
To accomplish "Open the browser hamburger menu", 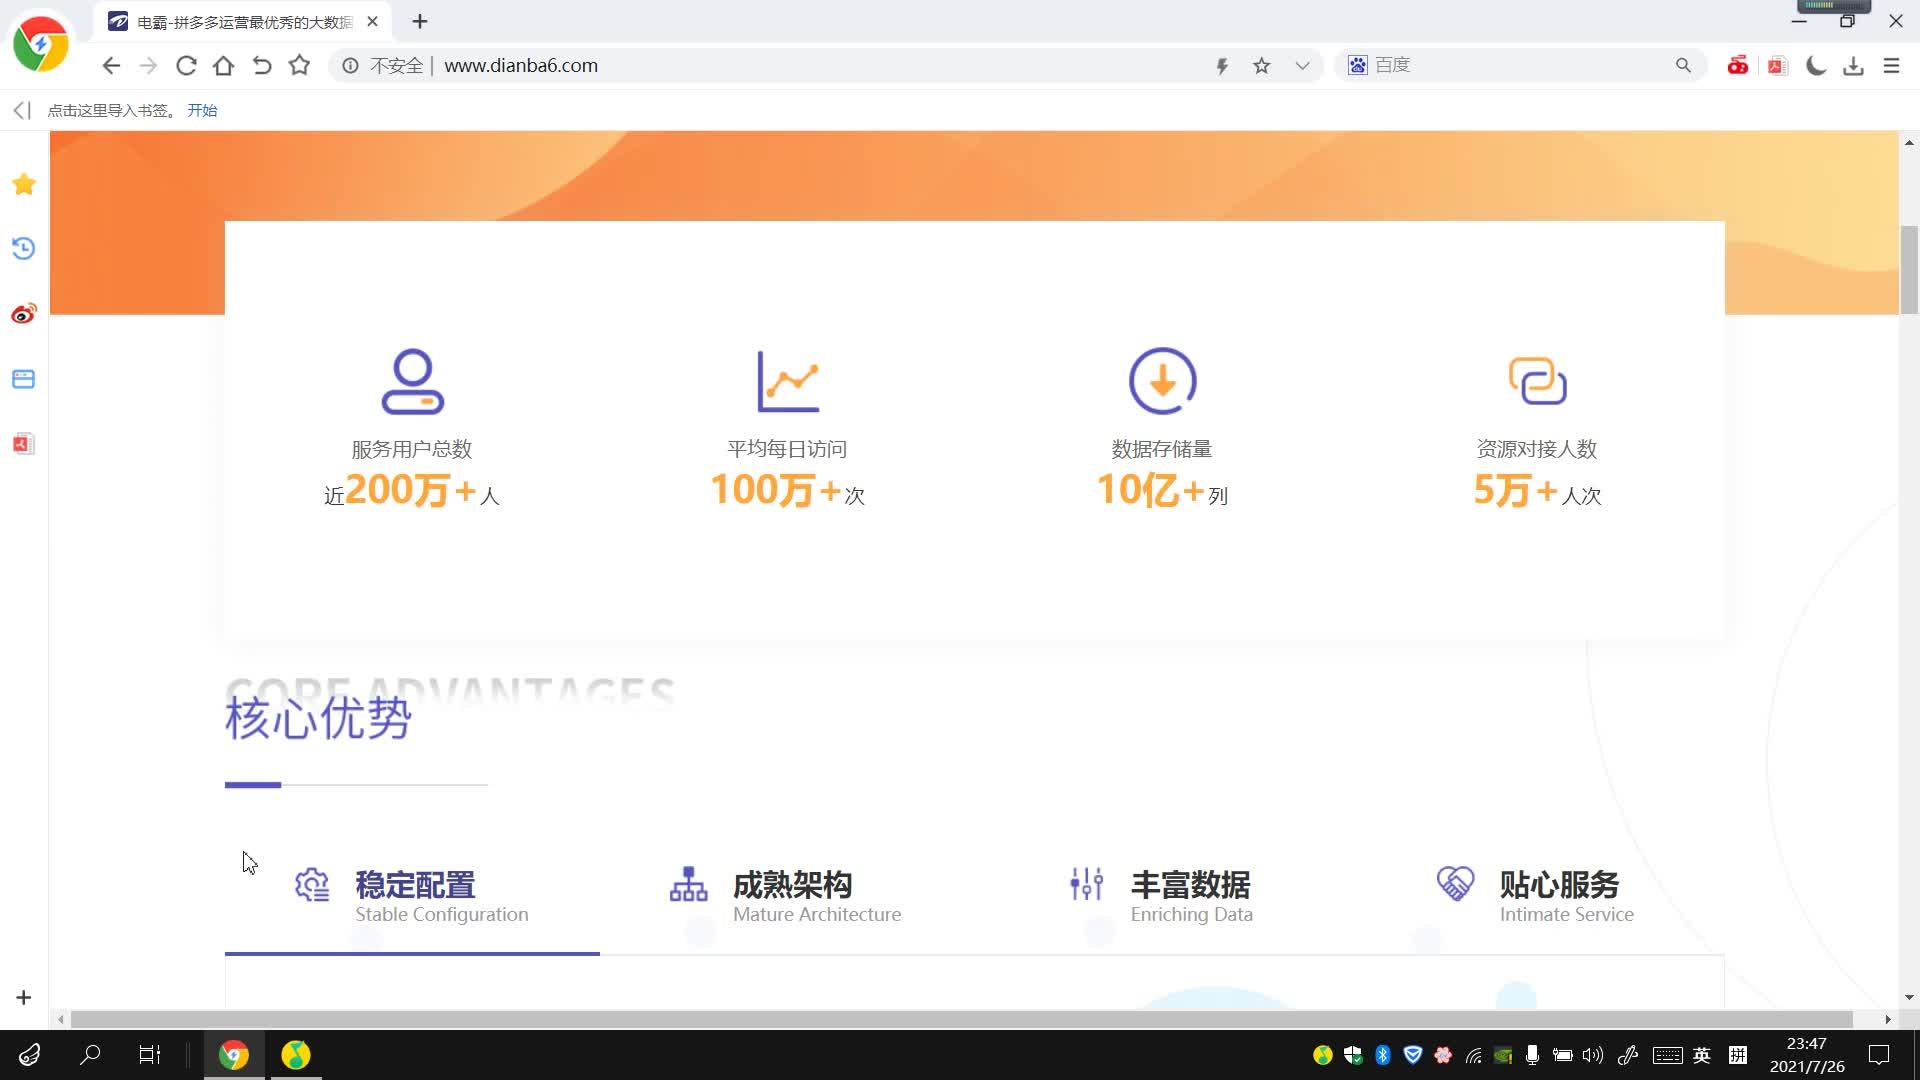I will (x=1892, y=65).
